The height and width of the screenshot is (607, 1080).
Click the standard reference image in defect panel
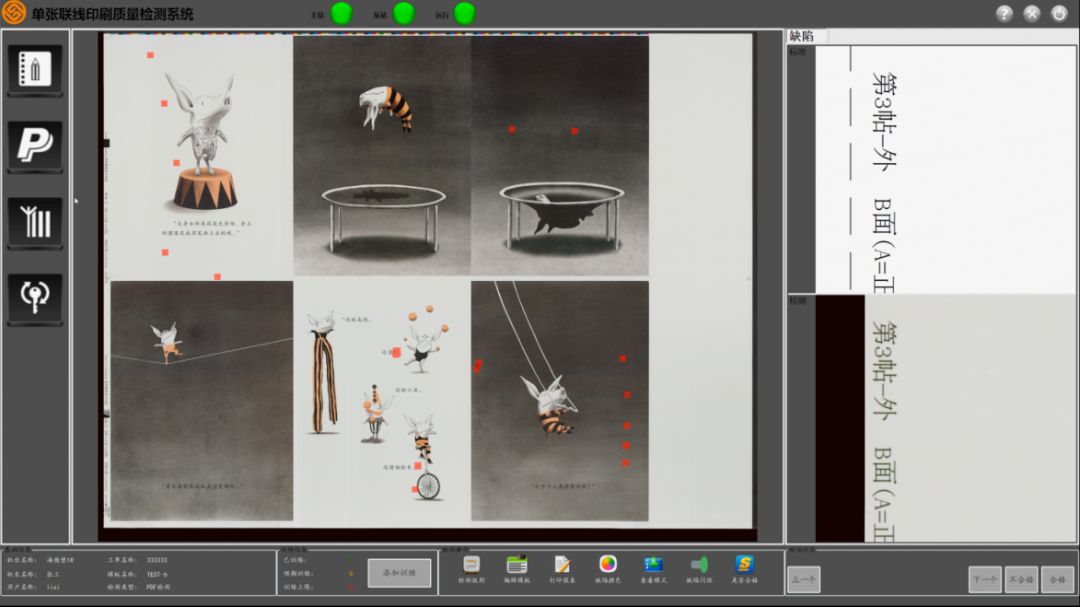tap(945, 169)
